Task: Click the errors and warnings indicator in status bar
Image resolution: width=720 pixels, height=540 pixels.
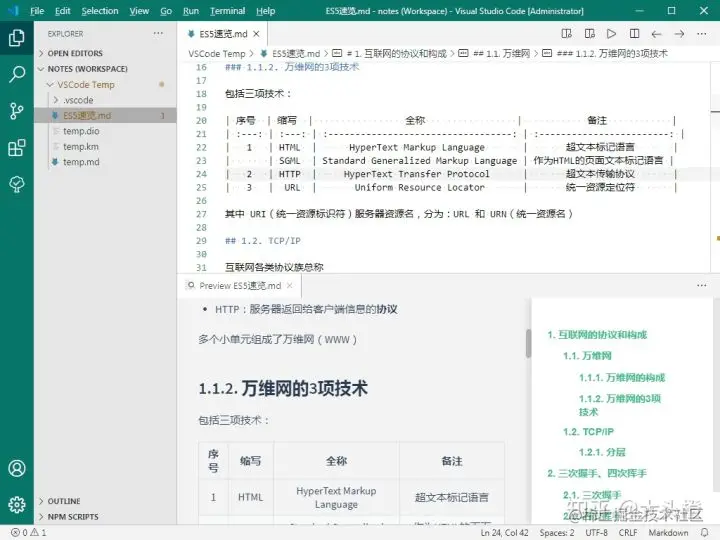Action: pyautogui.click(x=29, y=533)
